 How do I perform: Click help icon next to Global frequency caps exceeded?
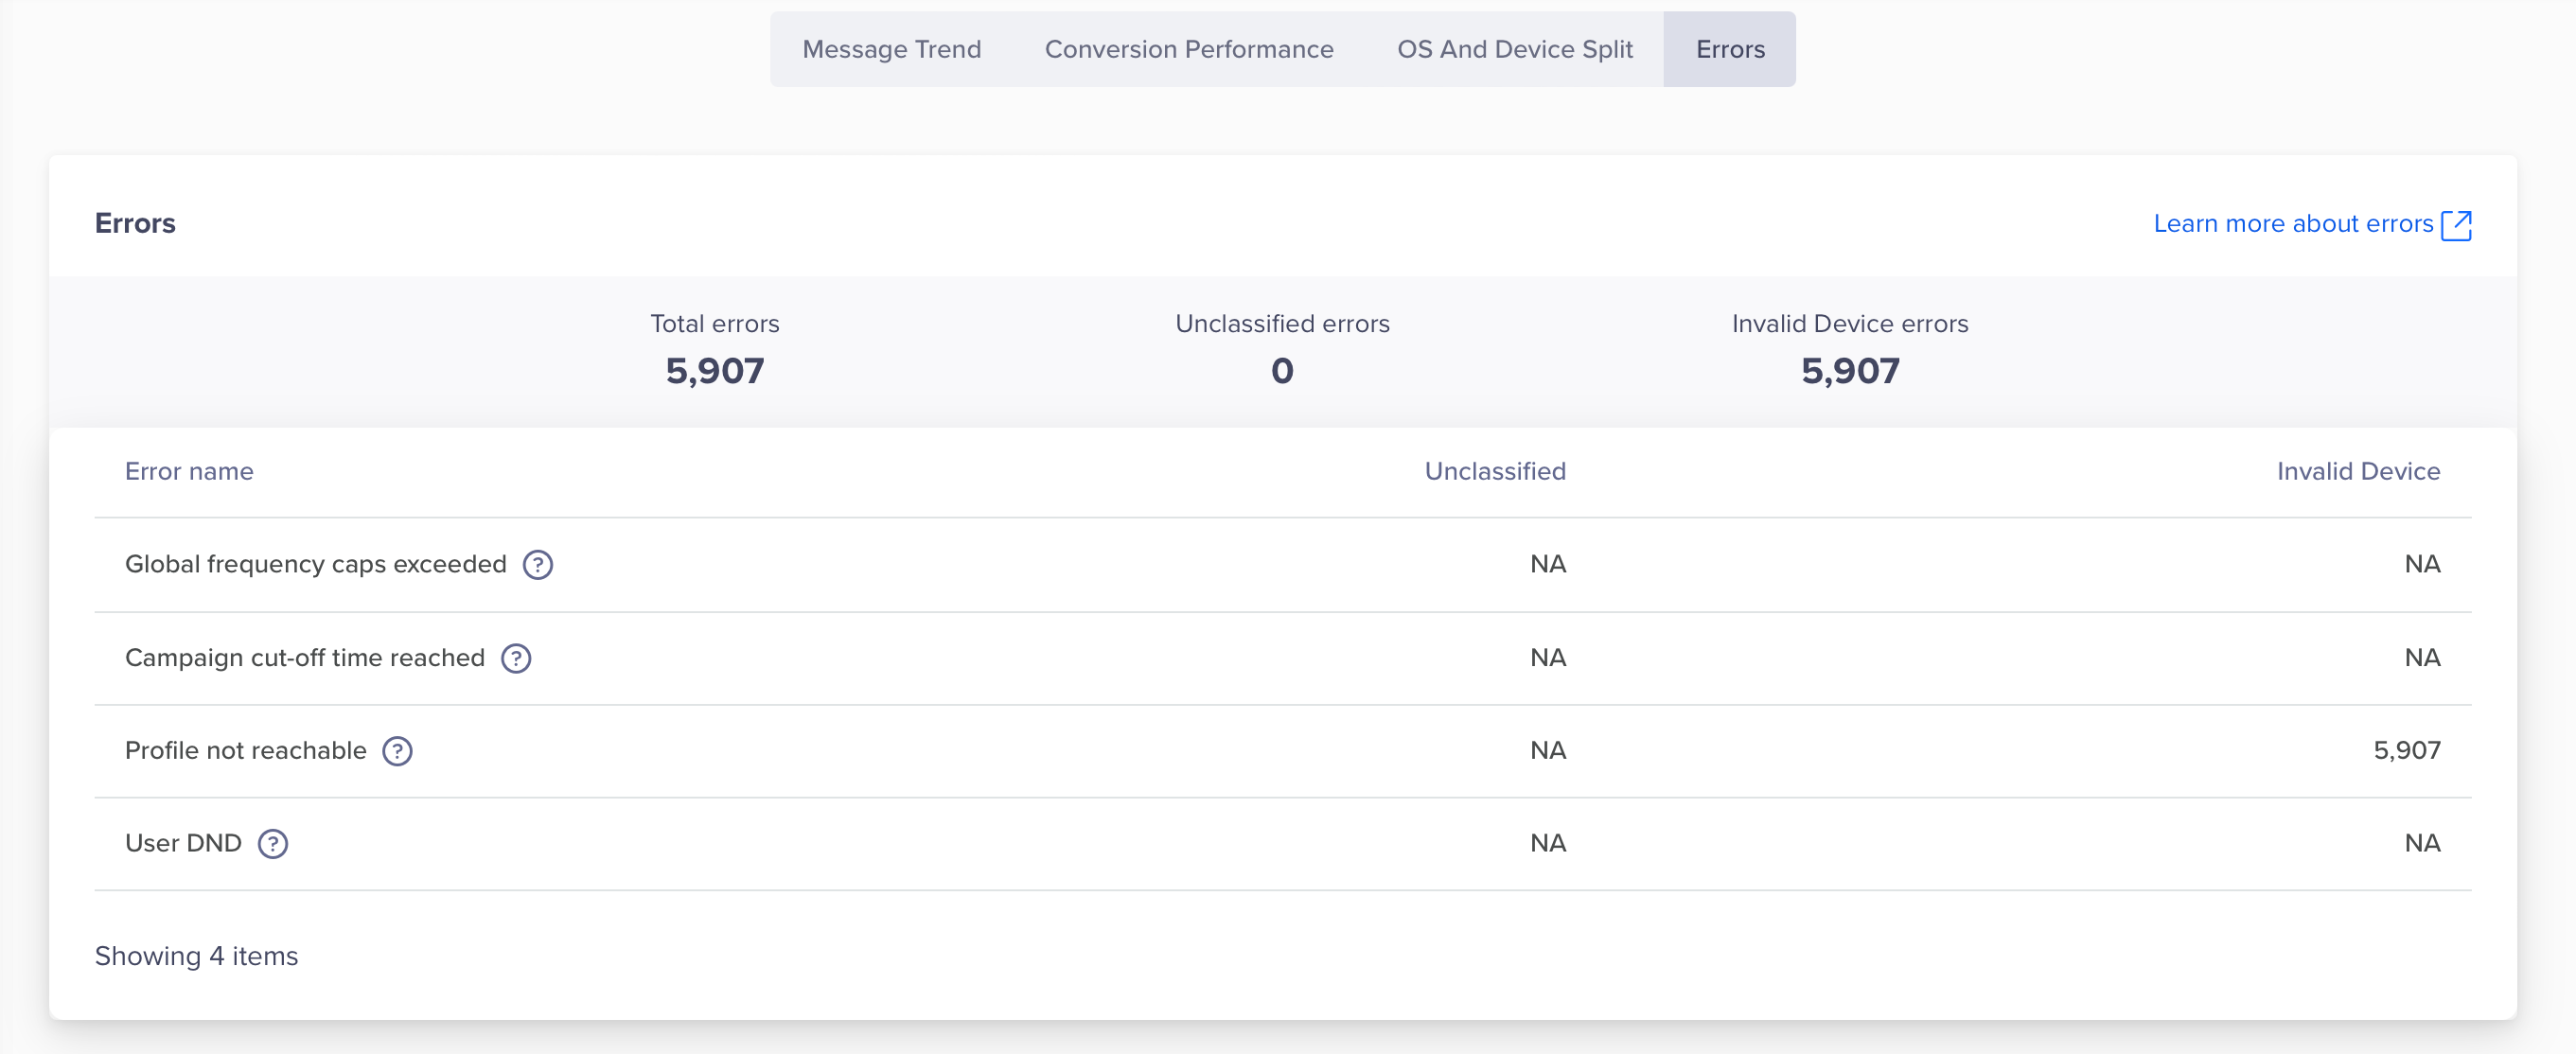coord(538,565)
